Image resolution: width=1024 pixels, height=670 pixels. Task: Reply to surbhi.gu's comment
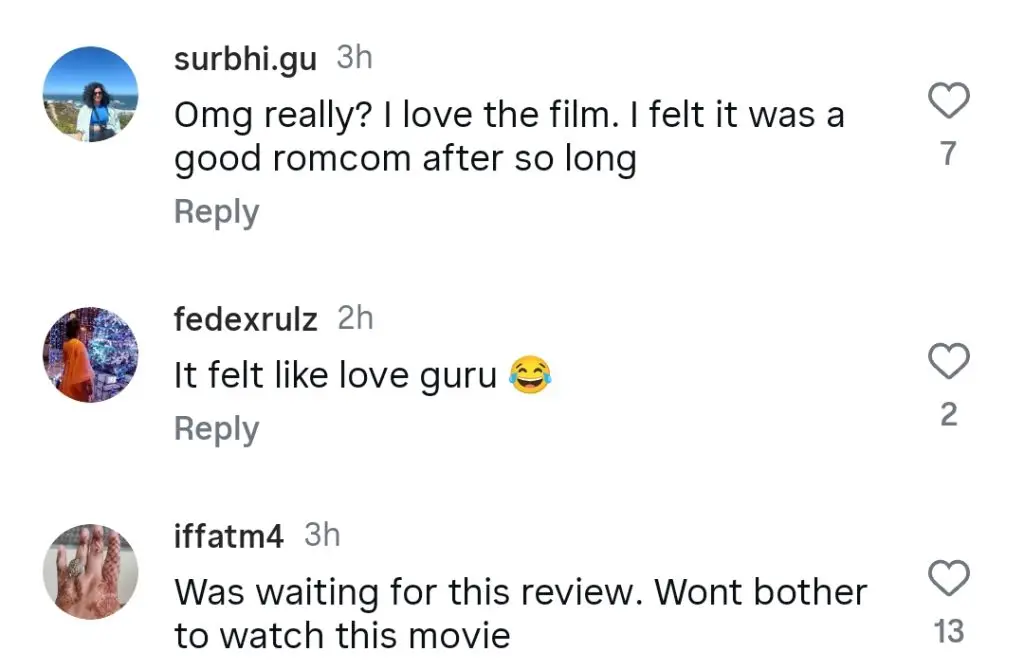click(216, 212)
